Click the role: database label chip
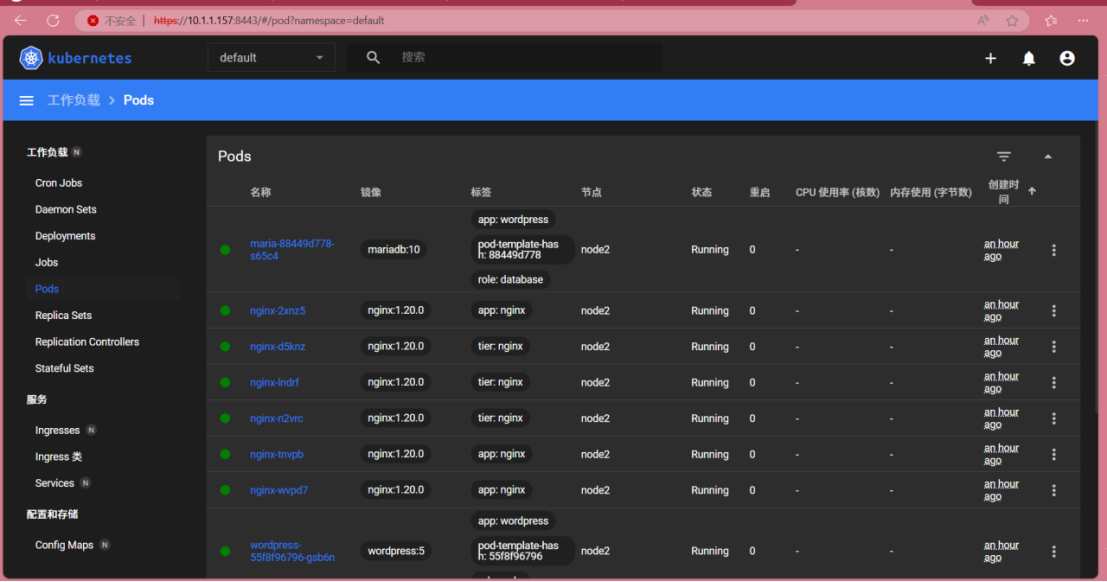Image resolution: width=1107 pixels, height=582 pixels. 510,280
